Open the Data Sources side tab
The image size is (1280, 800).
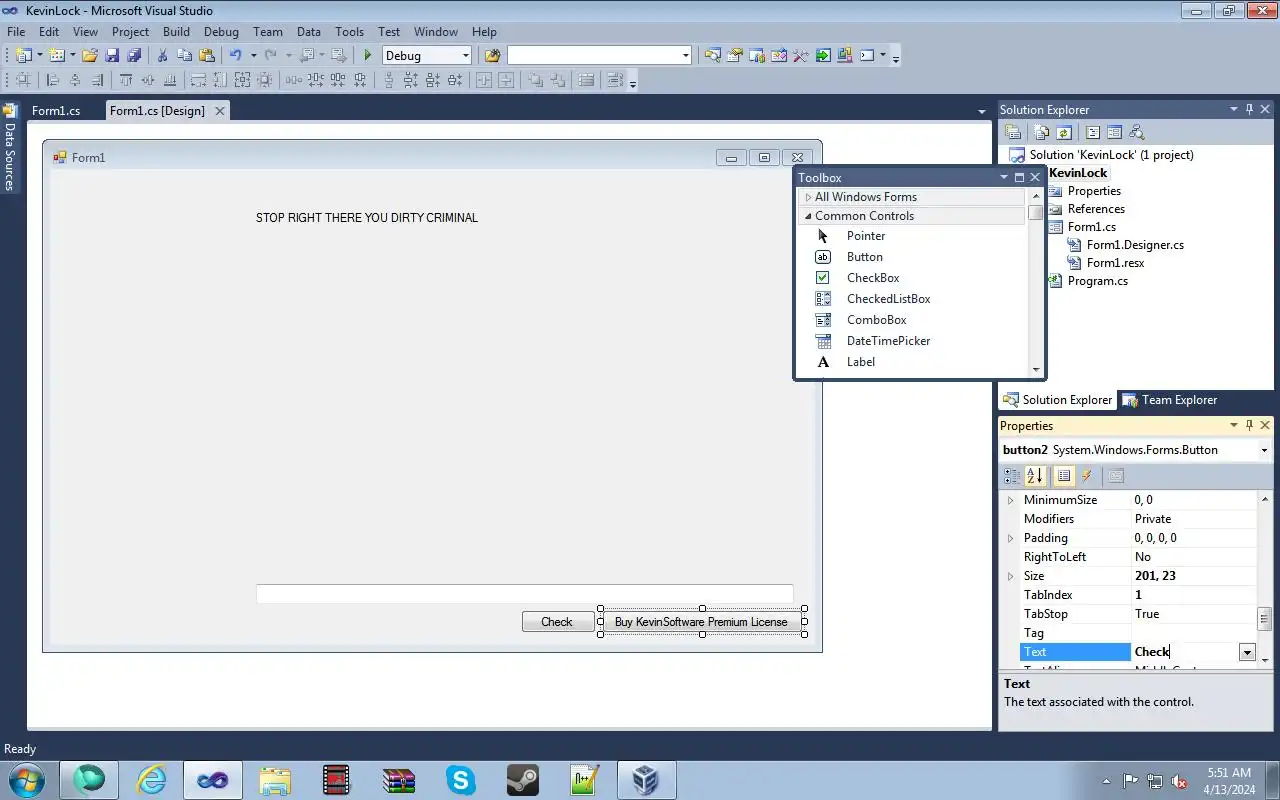click(10, 148)
